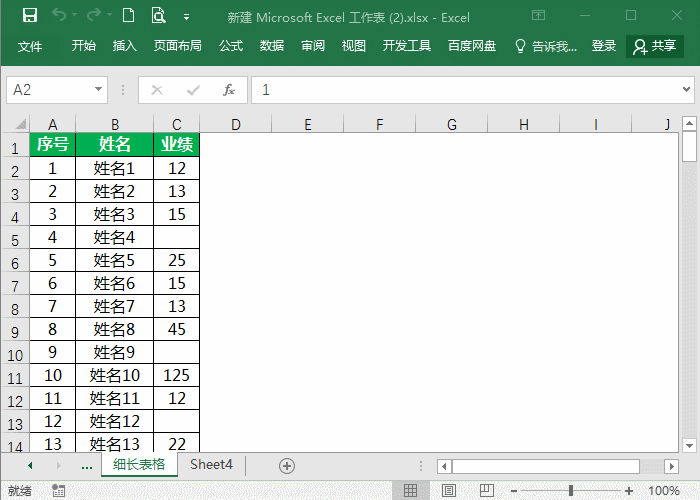Click the Insert Function fx icon
Screen dimensions: 700x500
pyautogui.click(x=229, y=90)
